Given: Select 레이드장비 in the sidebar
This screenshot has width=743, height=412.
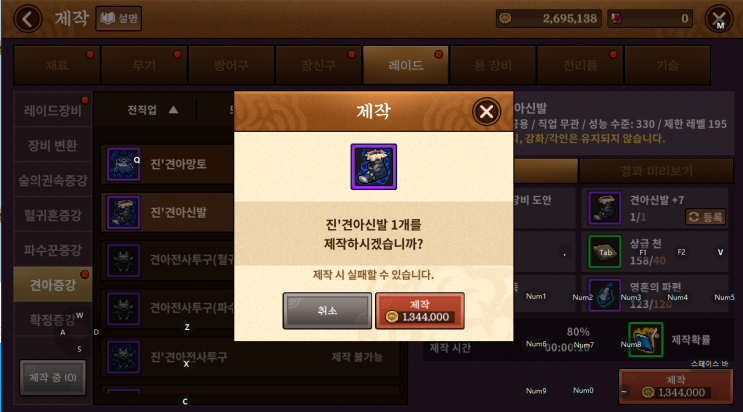Looking at the screenshot, I should (53, 110).
